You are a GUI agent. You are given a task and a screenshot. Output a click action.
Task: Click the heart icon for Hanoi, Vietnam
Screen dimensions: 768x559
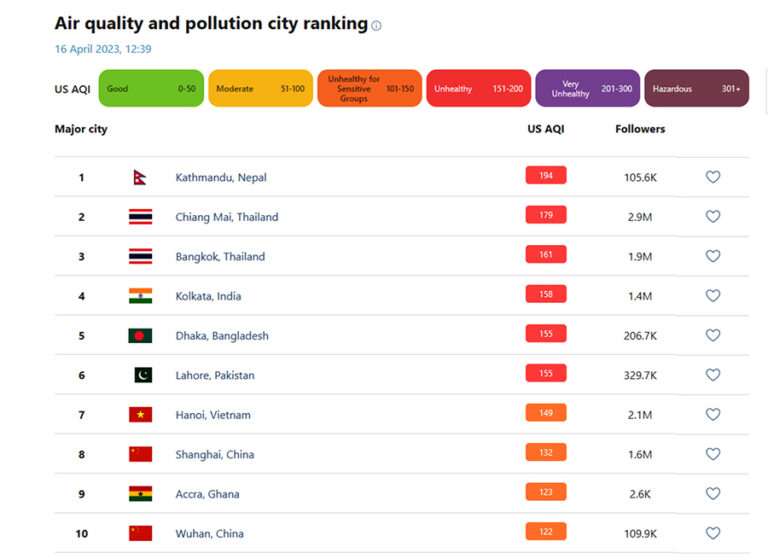pos(713,414)
